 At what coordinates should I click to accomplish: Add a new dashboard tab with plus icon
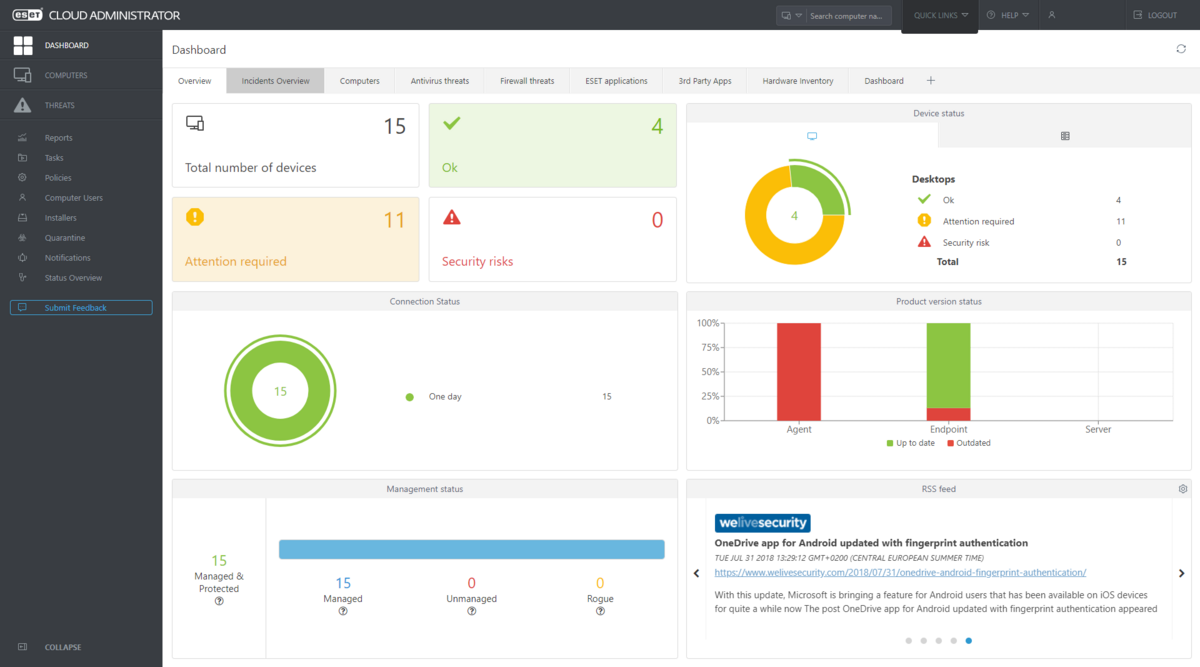pyautogui.click(x=931, y=81)
